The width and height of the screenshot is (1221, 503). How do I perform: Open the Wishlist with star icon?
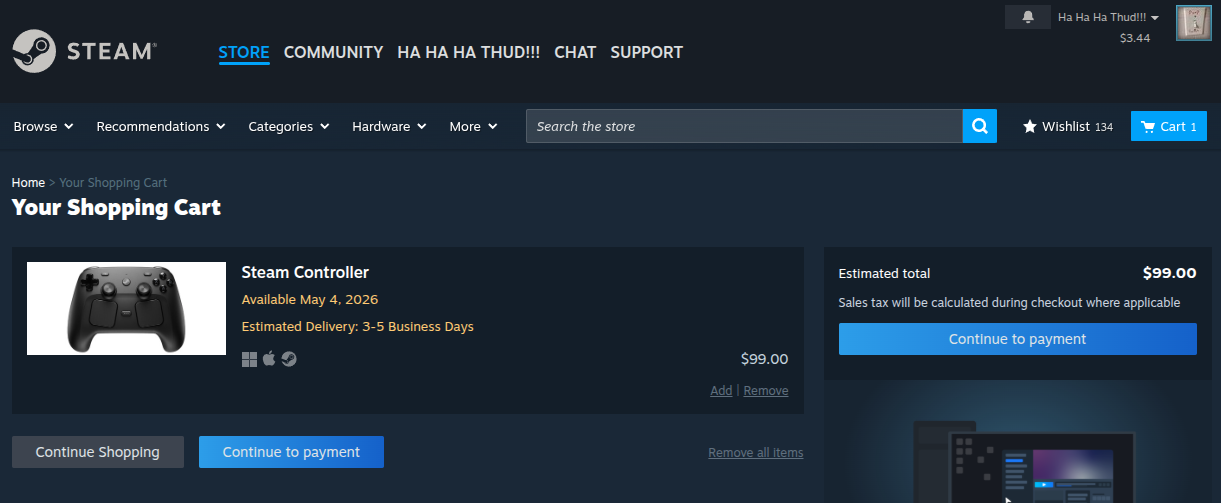[1067, 127]
